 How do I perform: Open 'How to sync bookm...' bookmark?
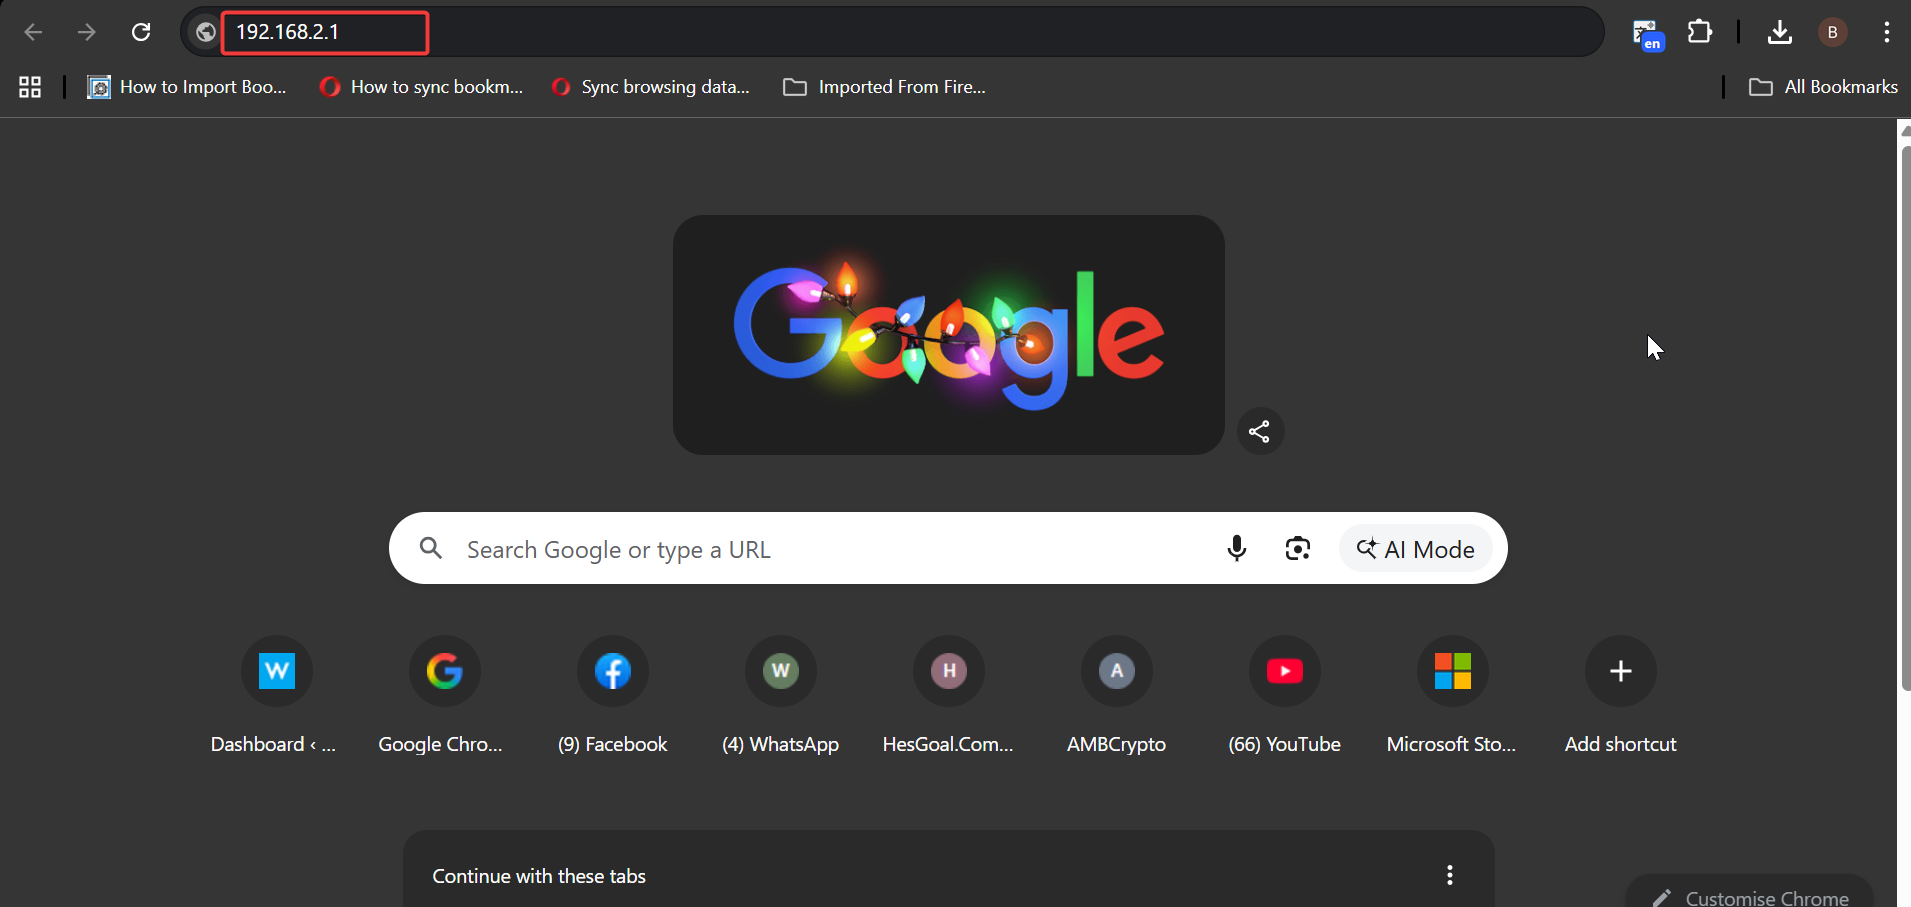421,87
